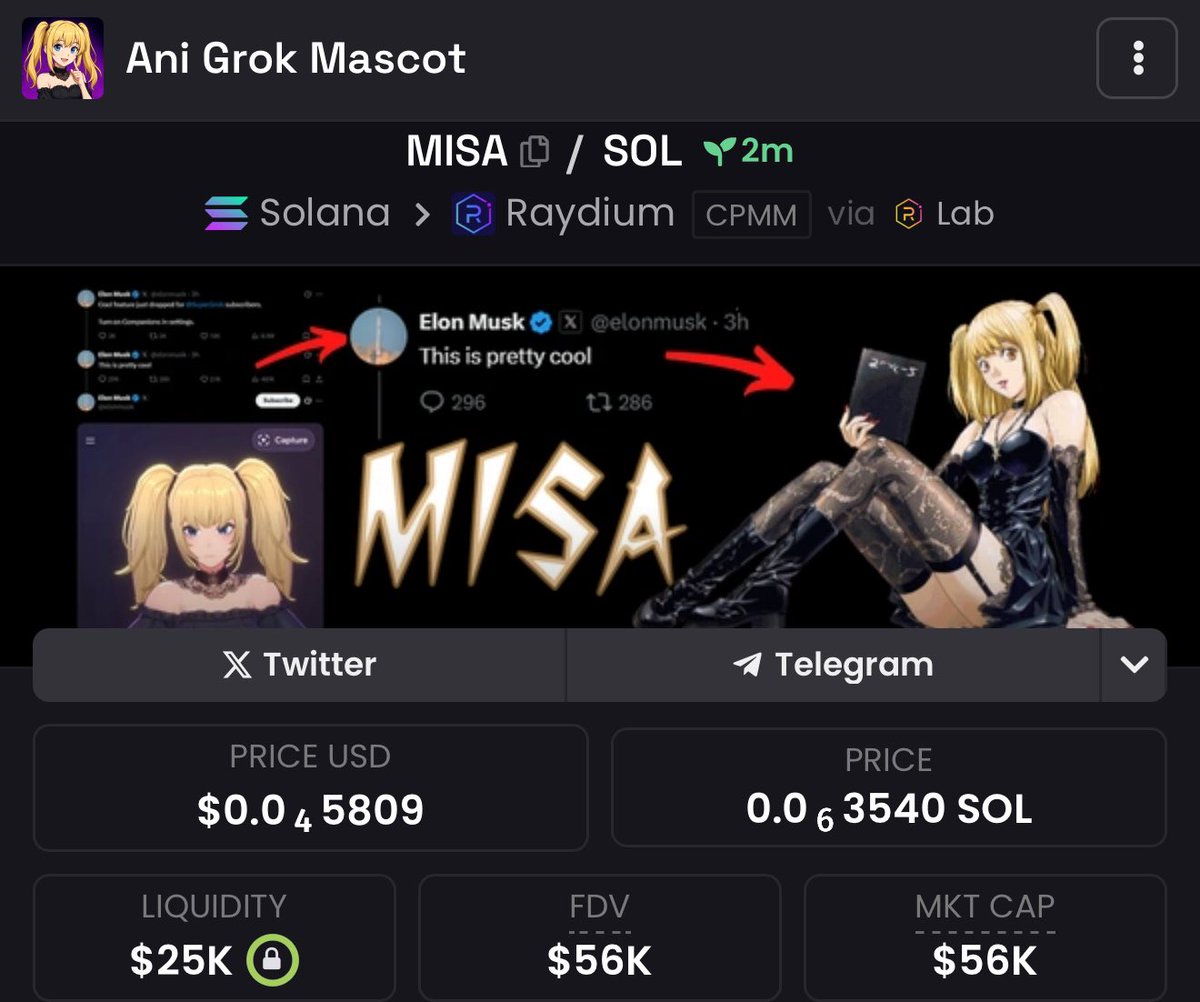
Task: Click the MKT CAP label
Action: (985, 907)
